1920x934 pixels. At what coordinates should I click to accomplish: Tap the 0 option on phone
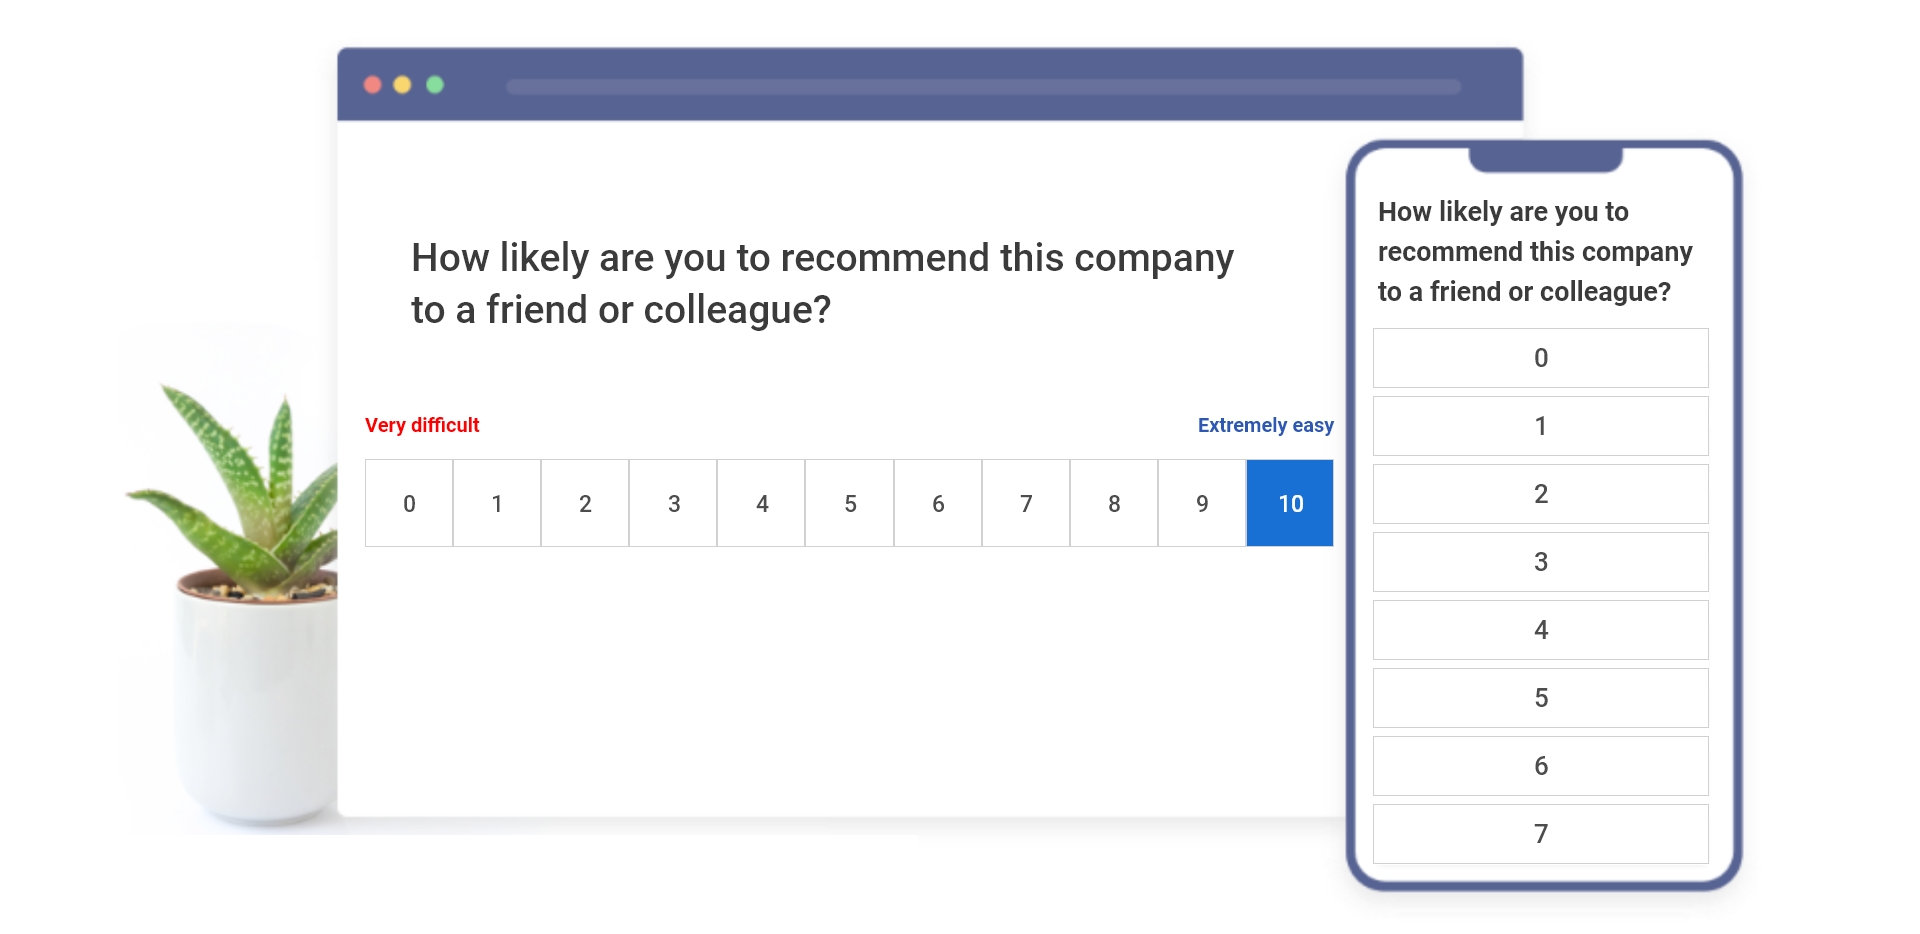pyautogui.click(x=1541, y=358)
